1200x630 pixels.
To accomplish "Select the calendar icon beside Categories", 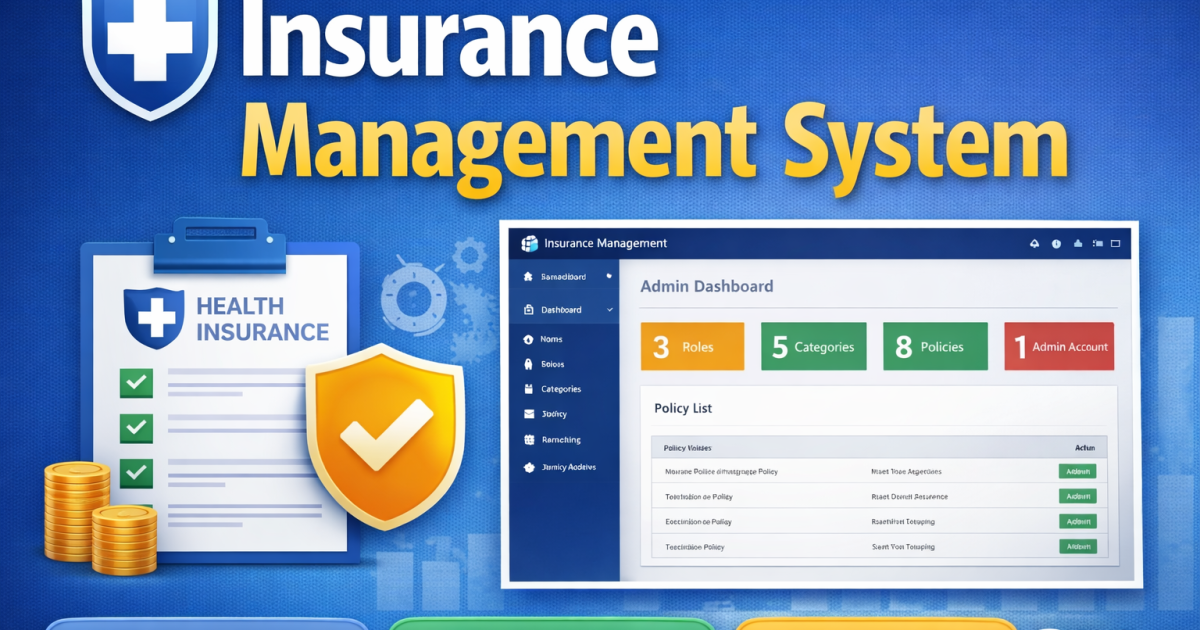I will click(x=528, y=389).
